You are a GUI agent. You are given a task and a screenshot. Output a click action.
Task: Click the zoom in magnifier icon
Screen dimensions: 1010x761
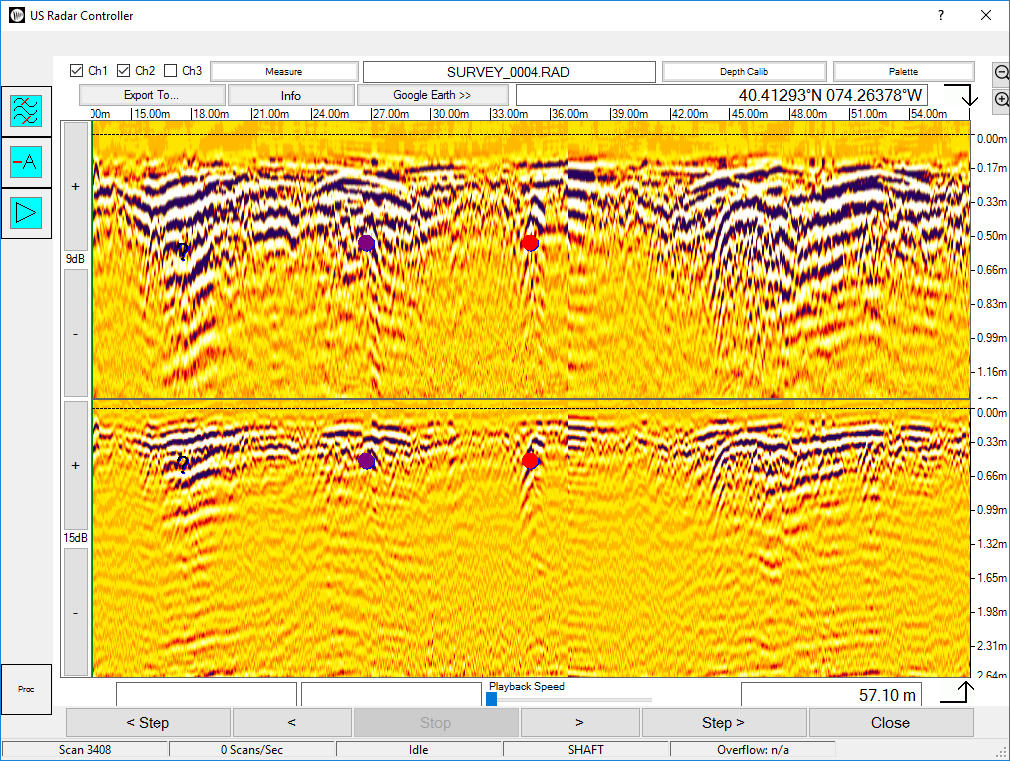pos(1002,99)
